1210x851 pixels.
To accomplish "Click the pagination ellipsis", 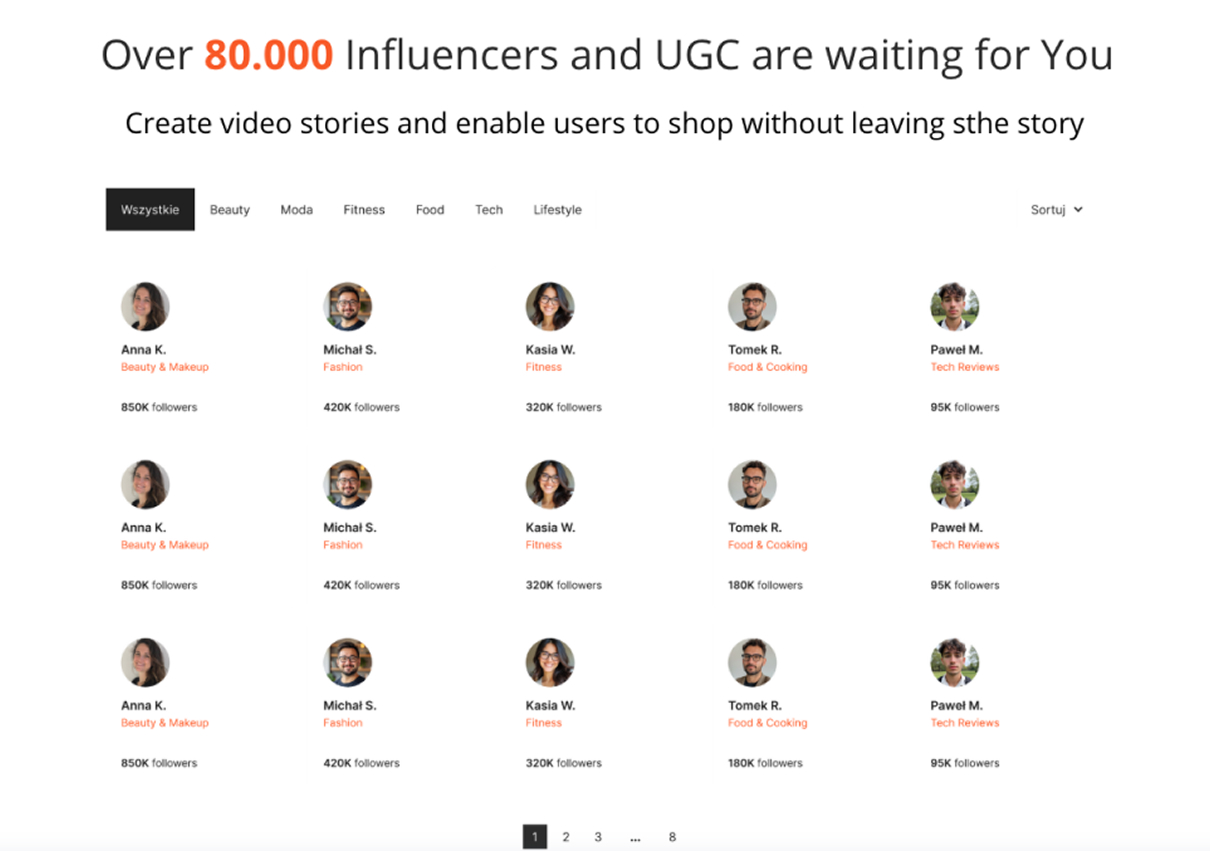I will click(x=635, y=837).
